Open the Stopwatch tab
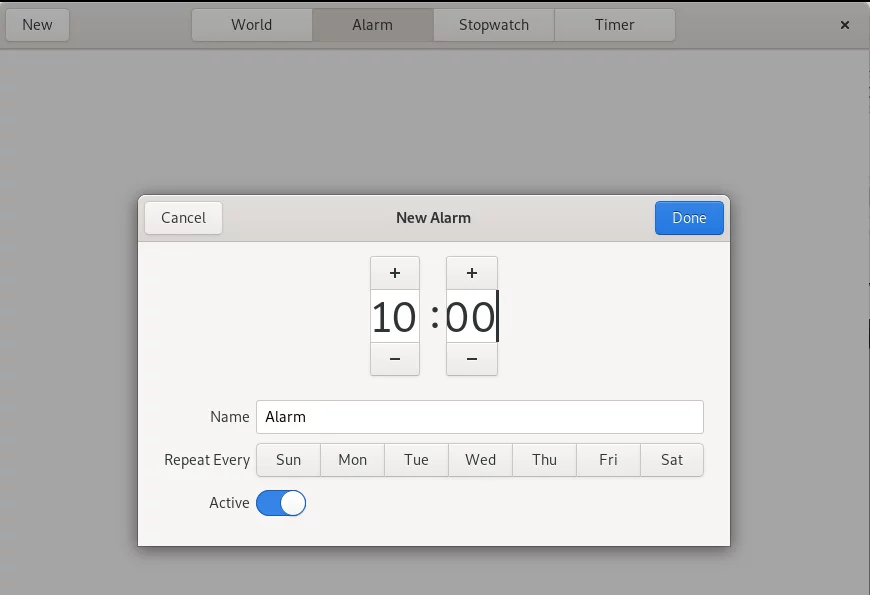Viewport: 870px width, 595px height. click(x=494, y=25)
